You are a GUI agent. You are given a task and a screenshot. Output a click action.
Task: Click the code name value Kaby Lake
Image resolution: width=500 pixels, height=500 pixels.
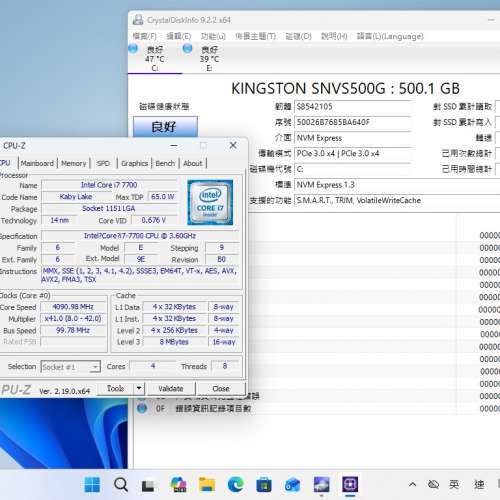[76, 197]
